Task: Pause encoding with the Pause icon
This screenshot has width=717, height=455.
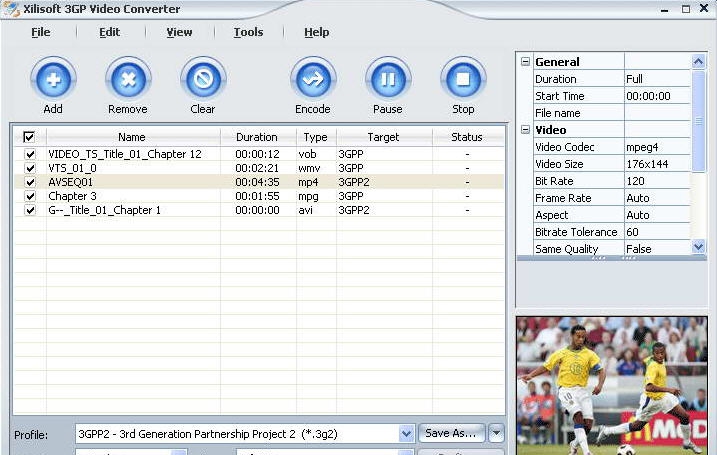Action: pyautogui.click(x=388, y=79)
